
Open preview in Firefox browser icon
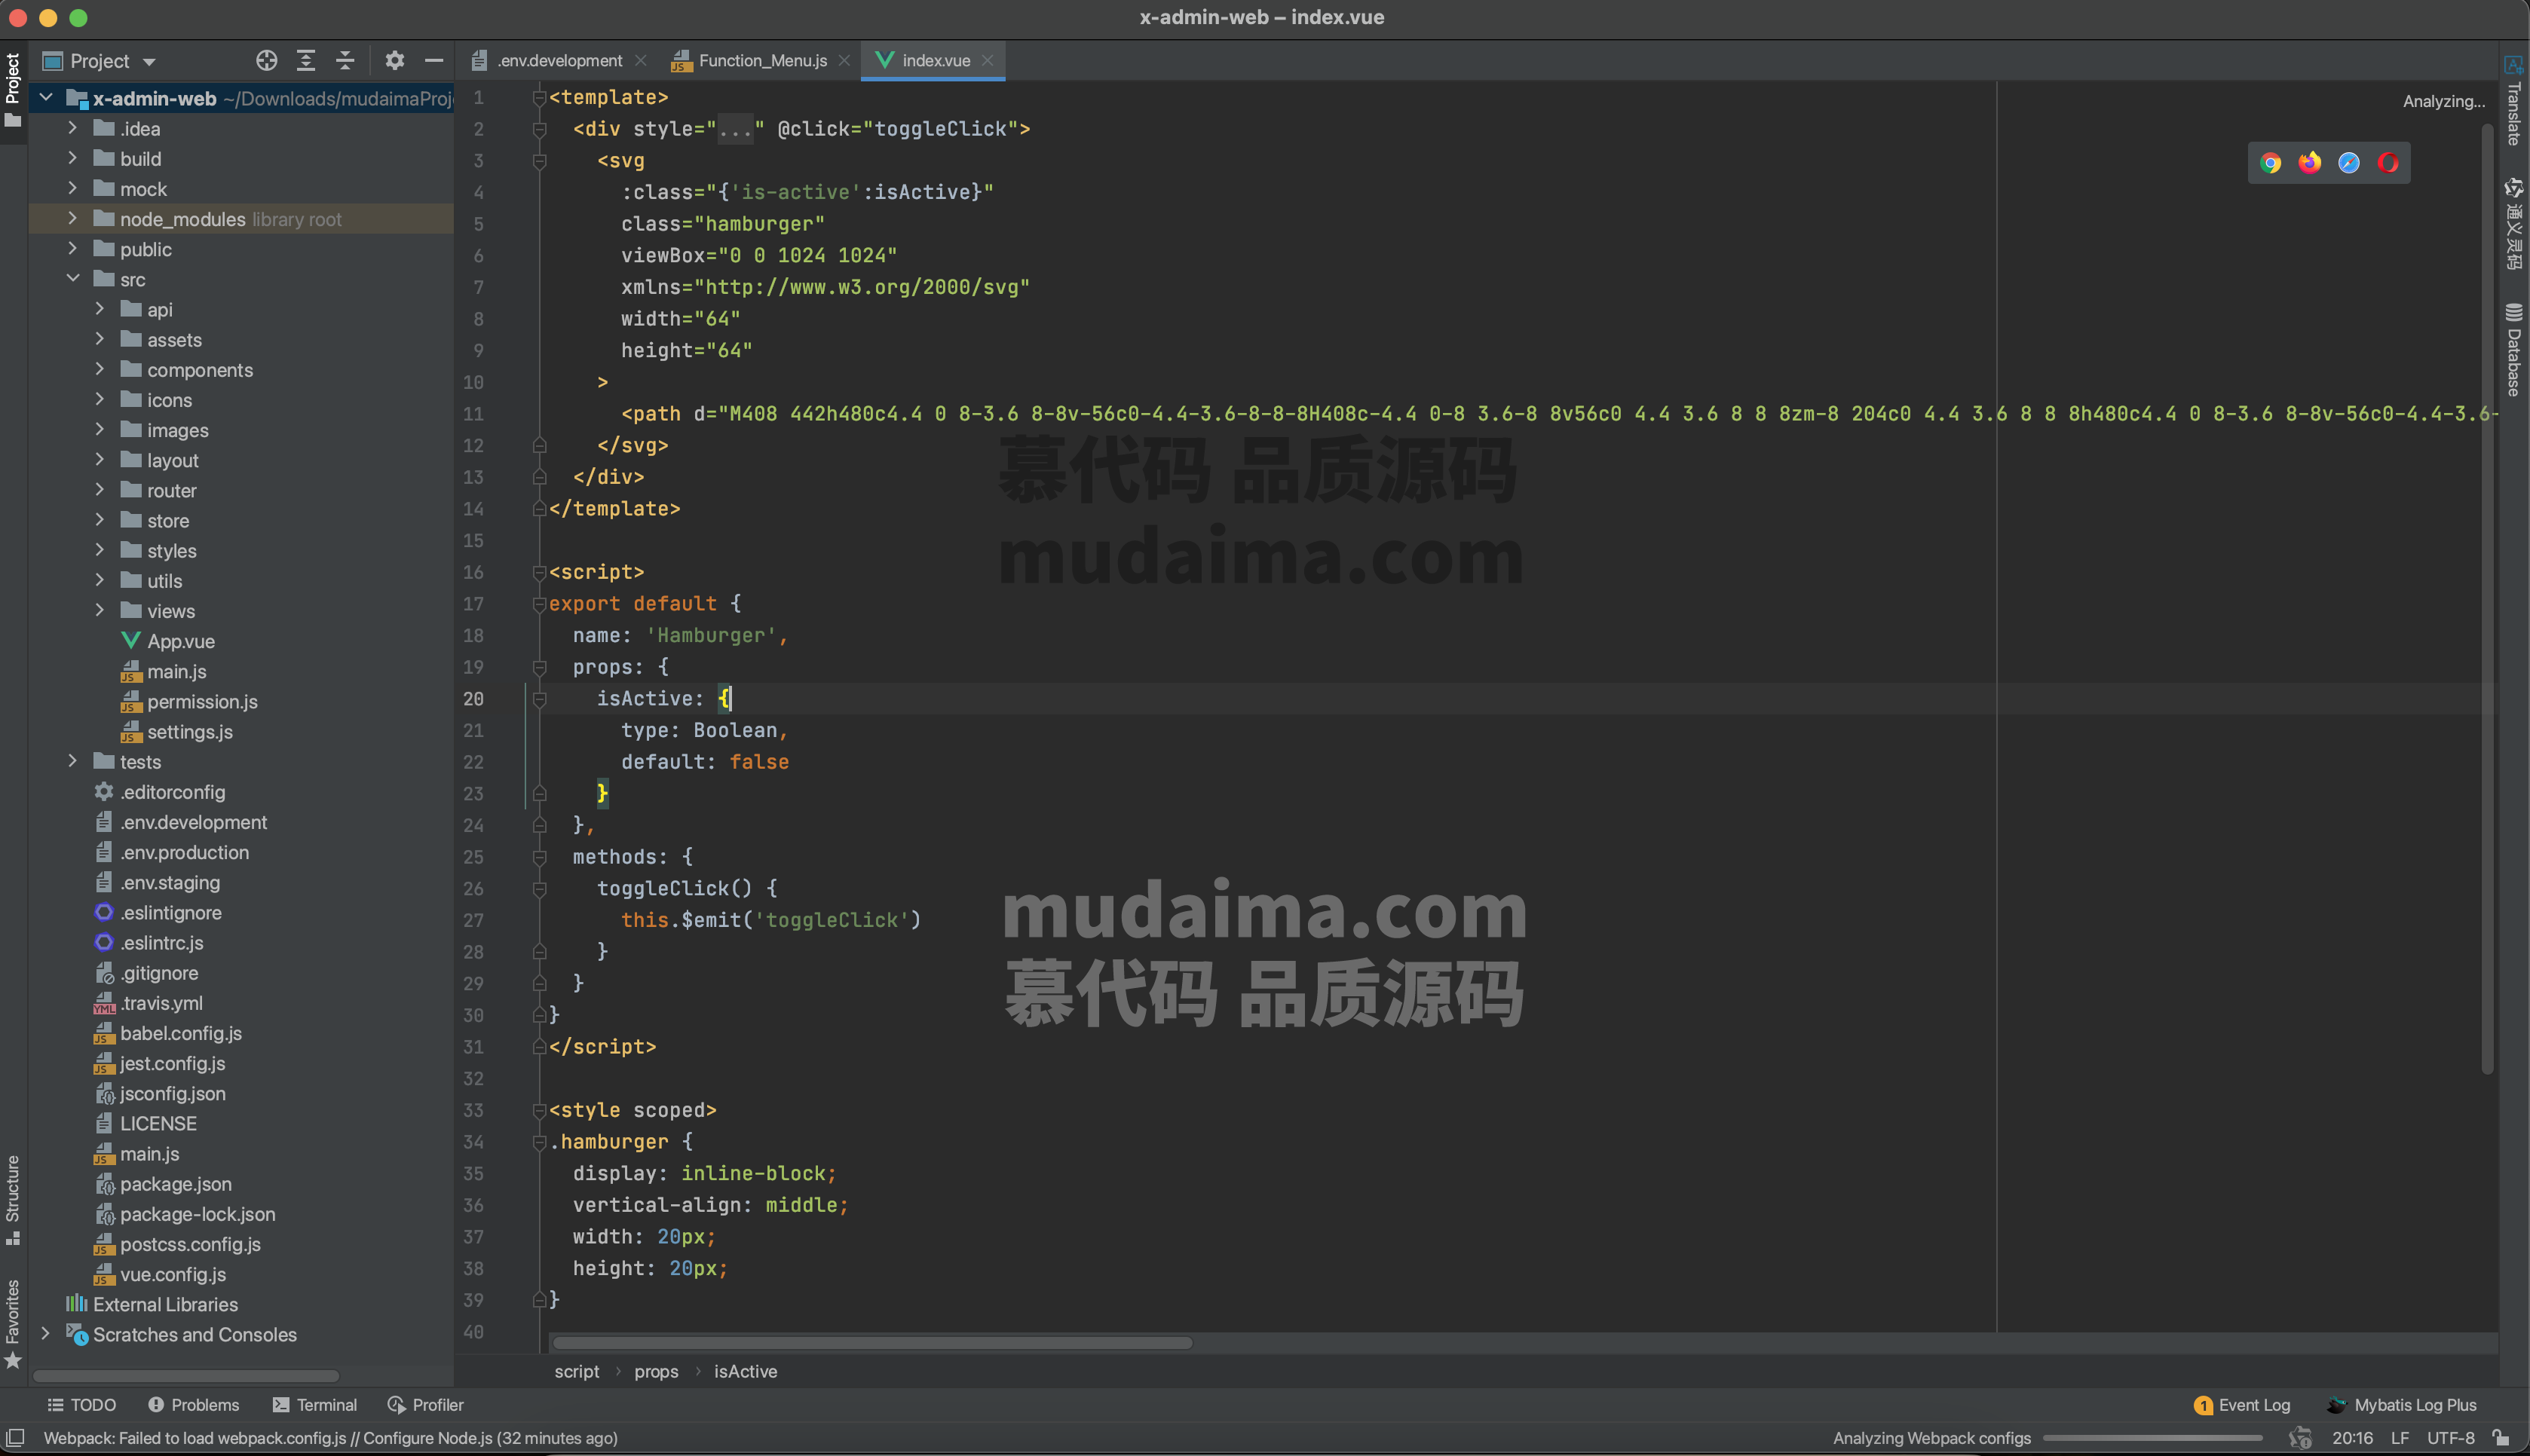coord(2310,163)
